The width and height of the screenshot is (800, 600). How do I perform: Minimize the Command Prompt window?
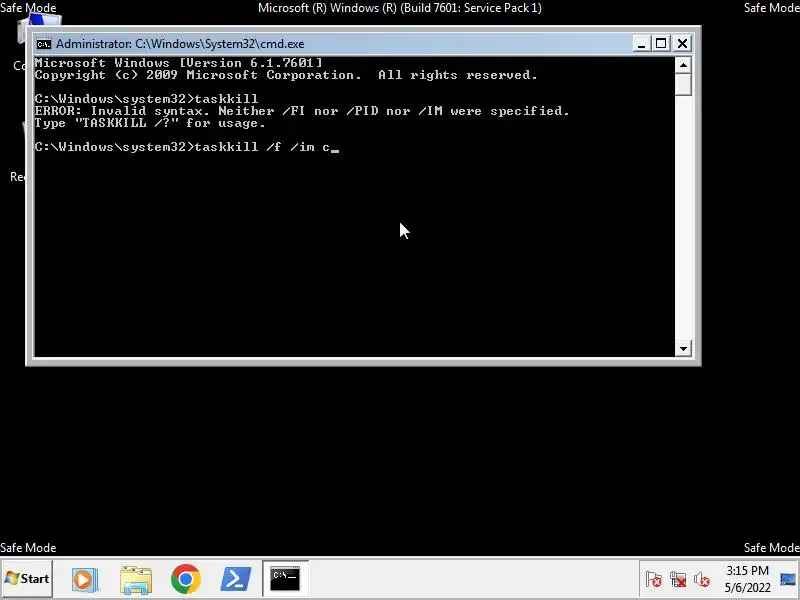pyautogui.click(x=641, y=44)
